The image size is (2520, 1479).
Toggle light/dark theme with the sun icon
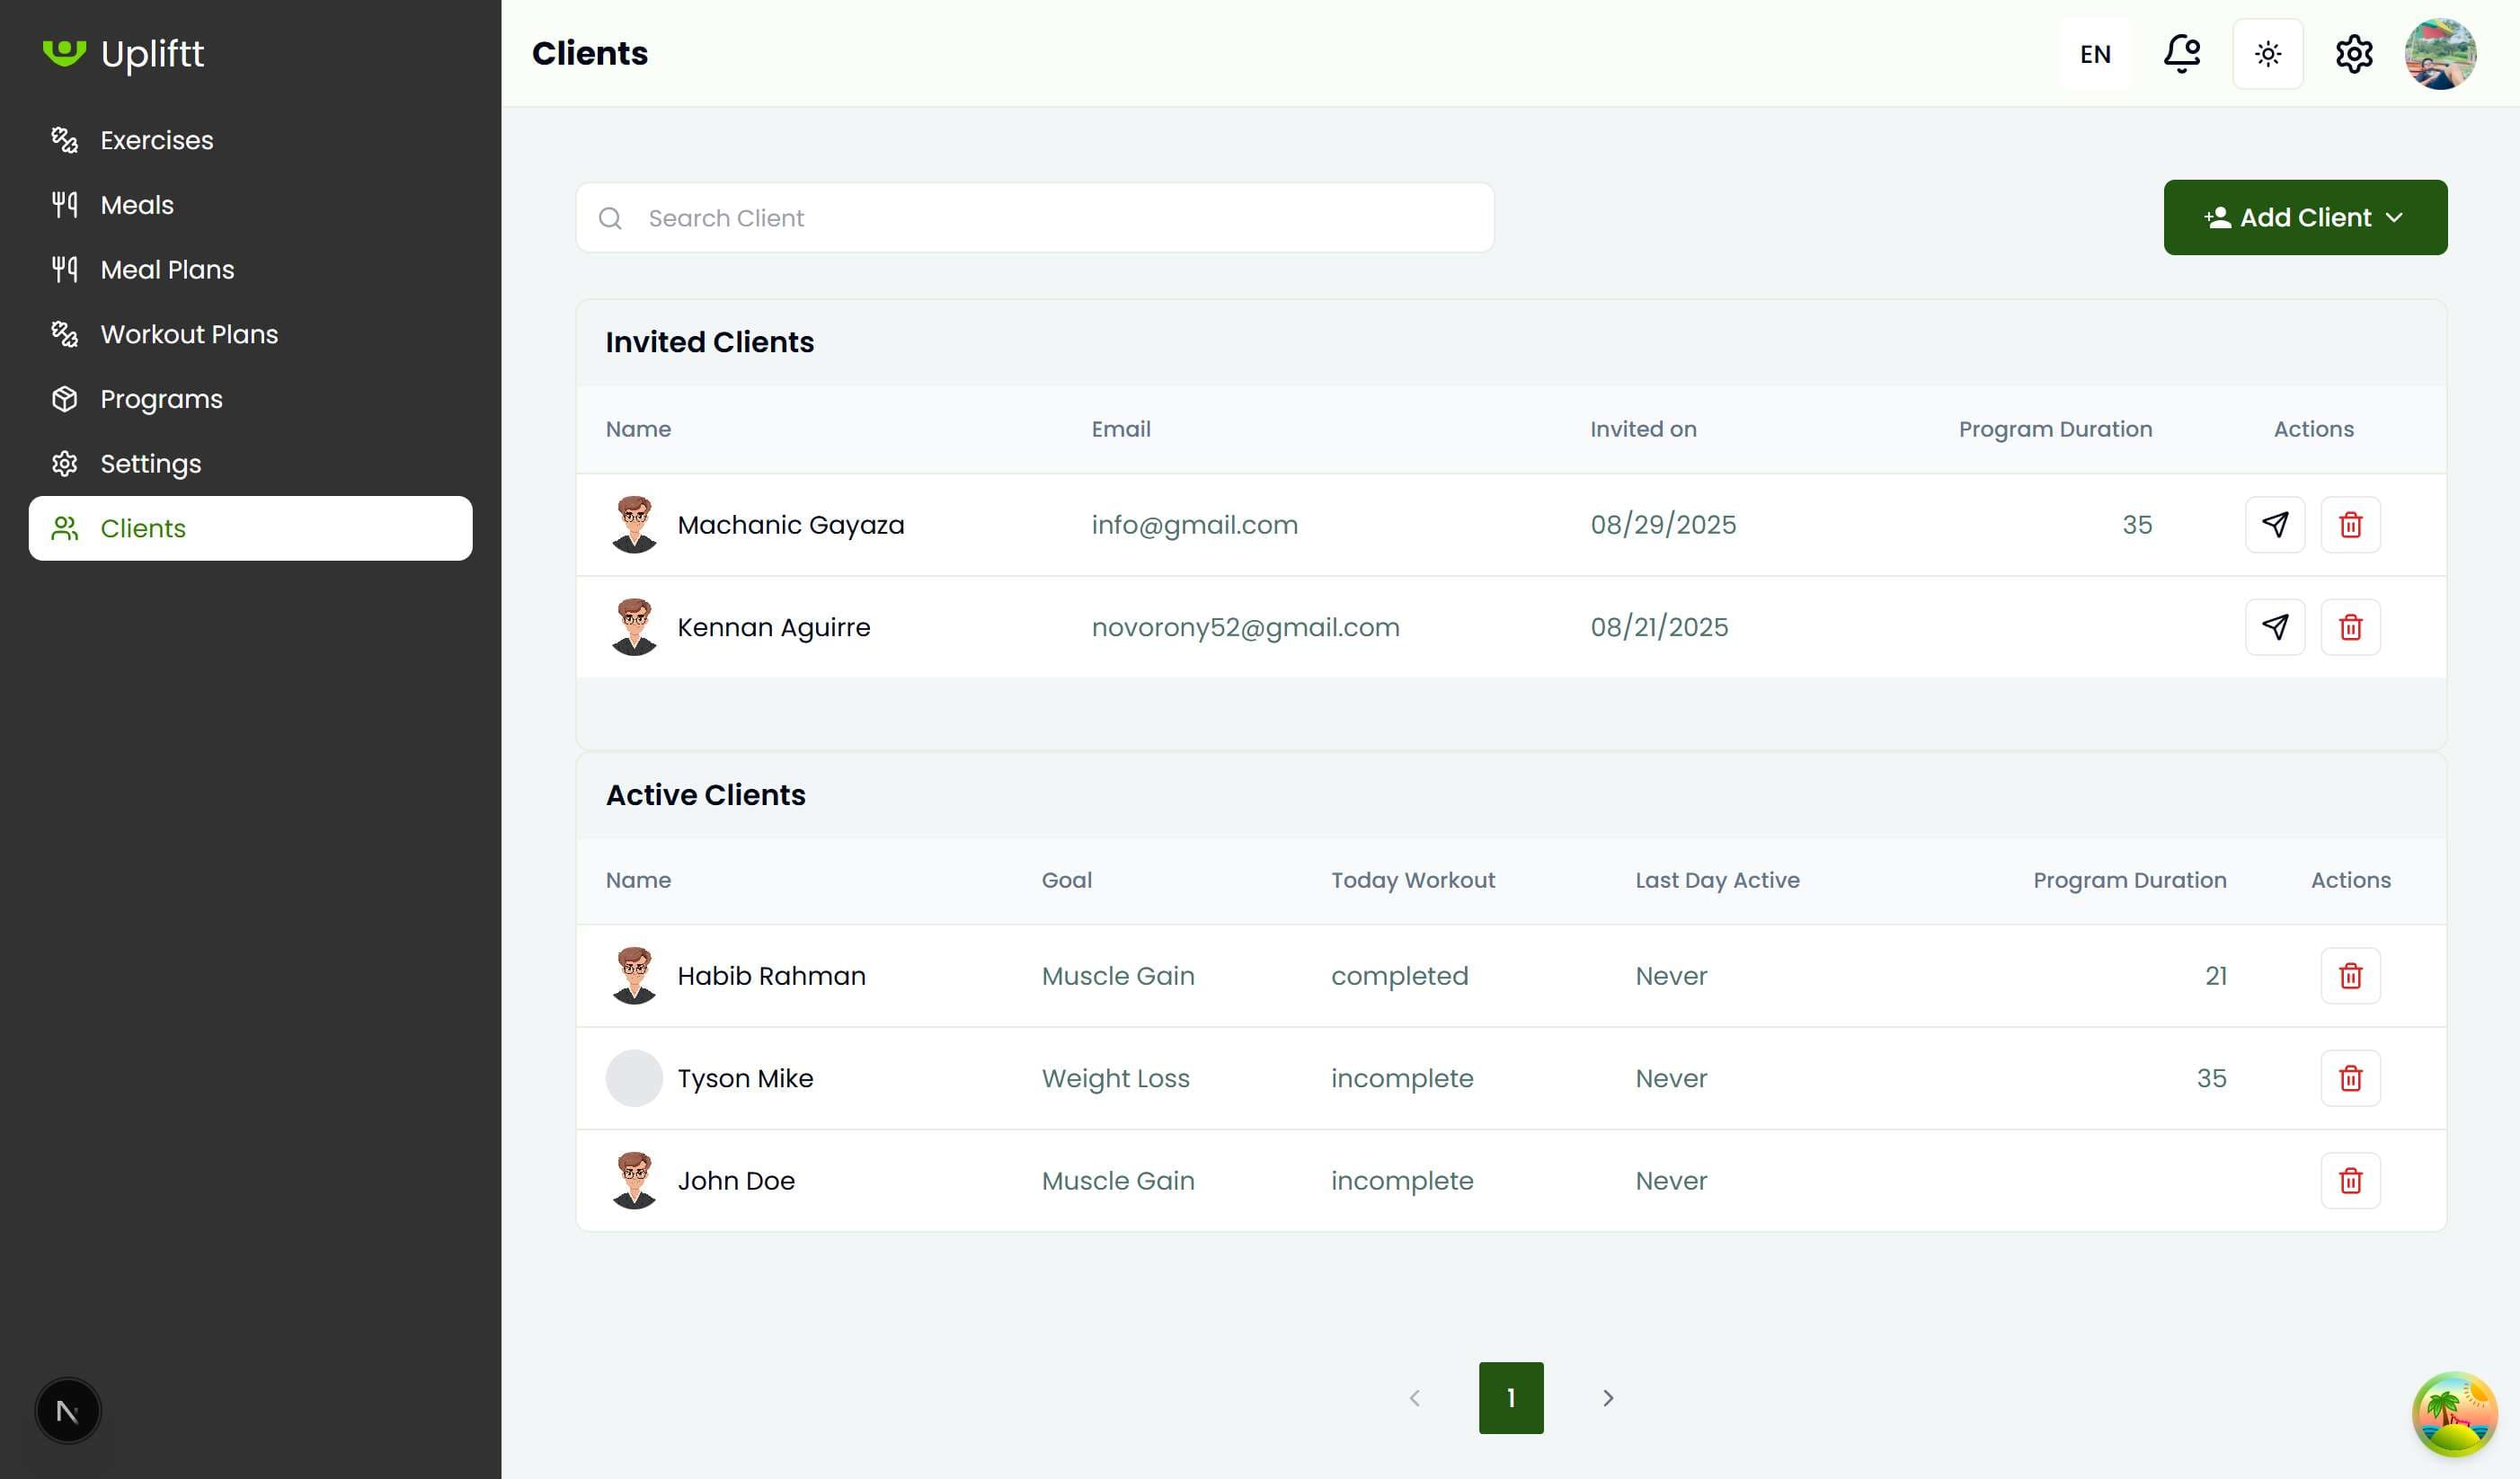tap(2267, 53)
